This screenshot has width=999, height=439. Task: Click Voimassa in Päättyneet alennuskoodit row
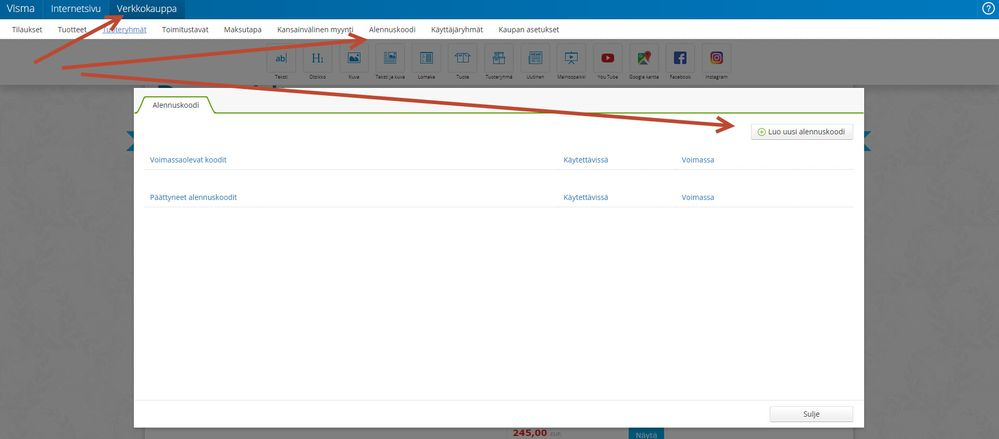coord(698,198)
